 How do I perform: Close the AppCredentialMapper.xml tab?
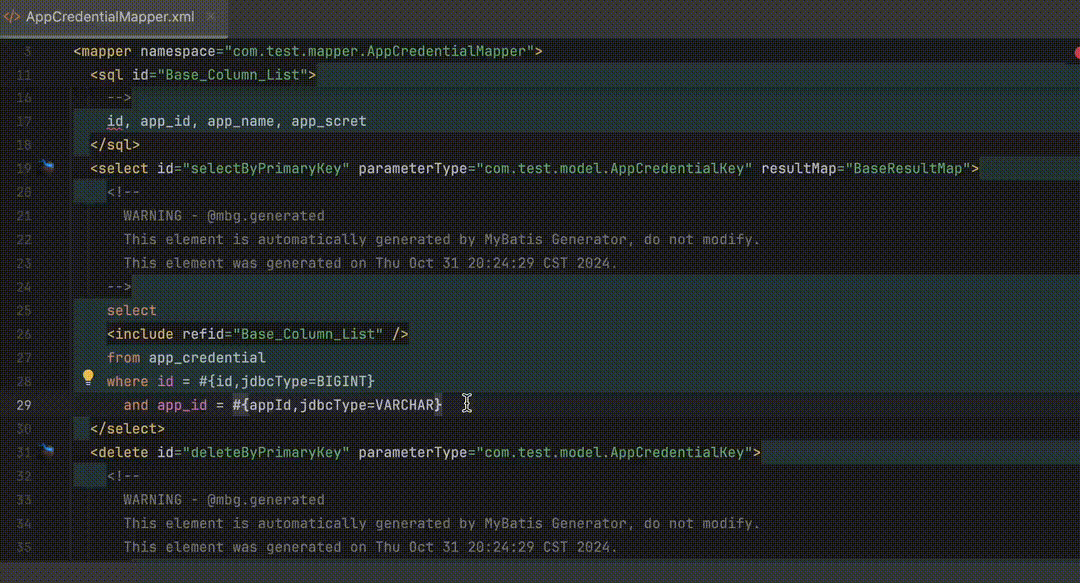(x=211, y=17)
